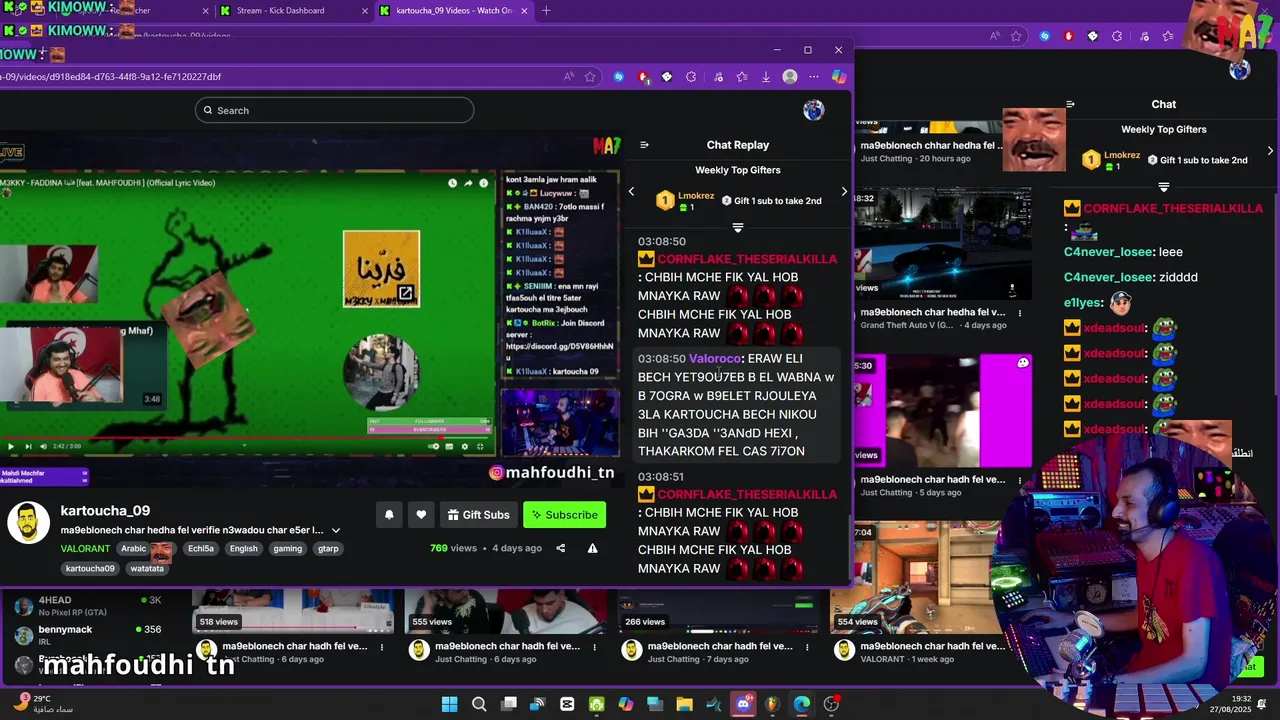Click the English tag
Image resolution: width=1280 pixels, height=720 pixels.
coord(243,548)
